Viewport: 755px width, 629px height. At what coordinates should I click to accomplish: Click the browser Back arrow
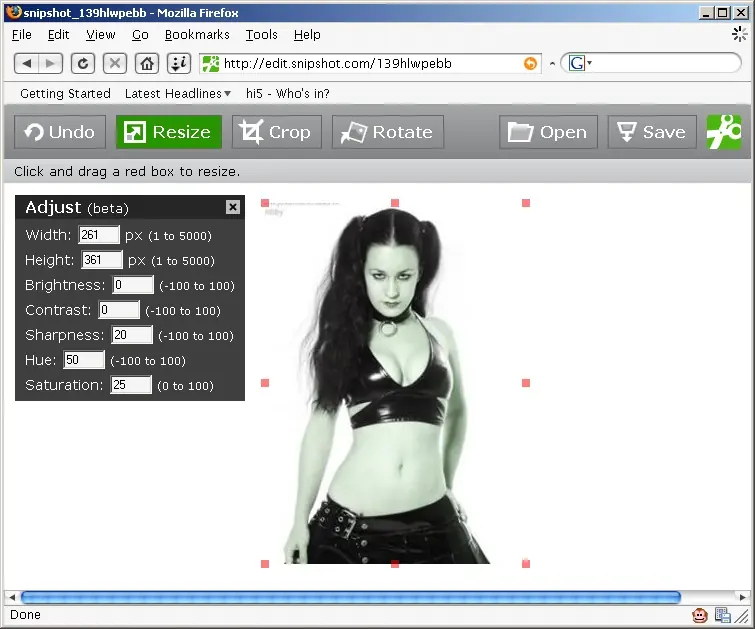pyautogui.click(x=26, y=64)
